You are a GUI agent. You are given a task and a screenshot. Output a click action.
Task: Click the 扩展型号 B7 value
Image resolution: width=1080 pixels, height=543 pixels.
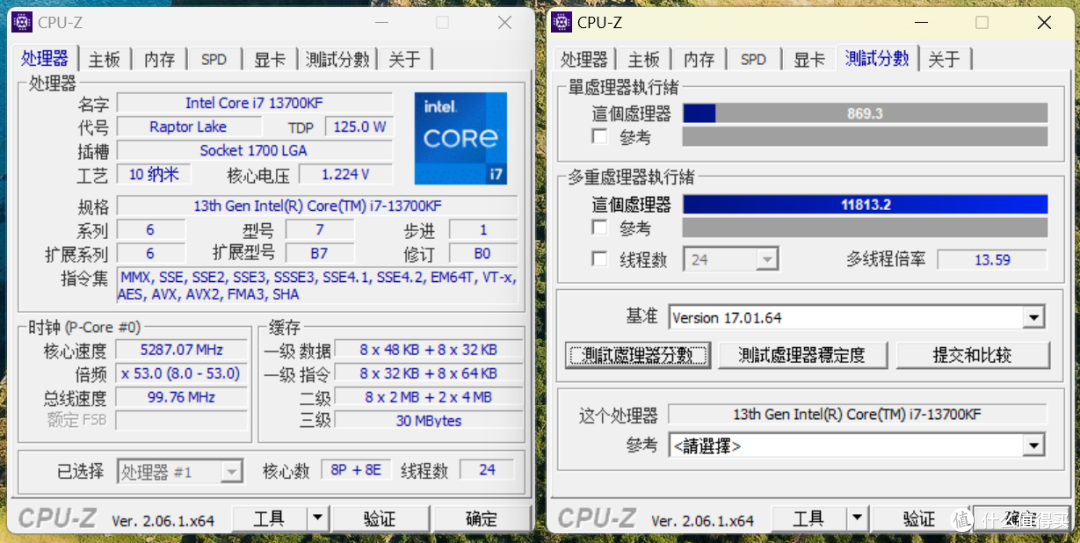[320, 253]
